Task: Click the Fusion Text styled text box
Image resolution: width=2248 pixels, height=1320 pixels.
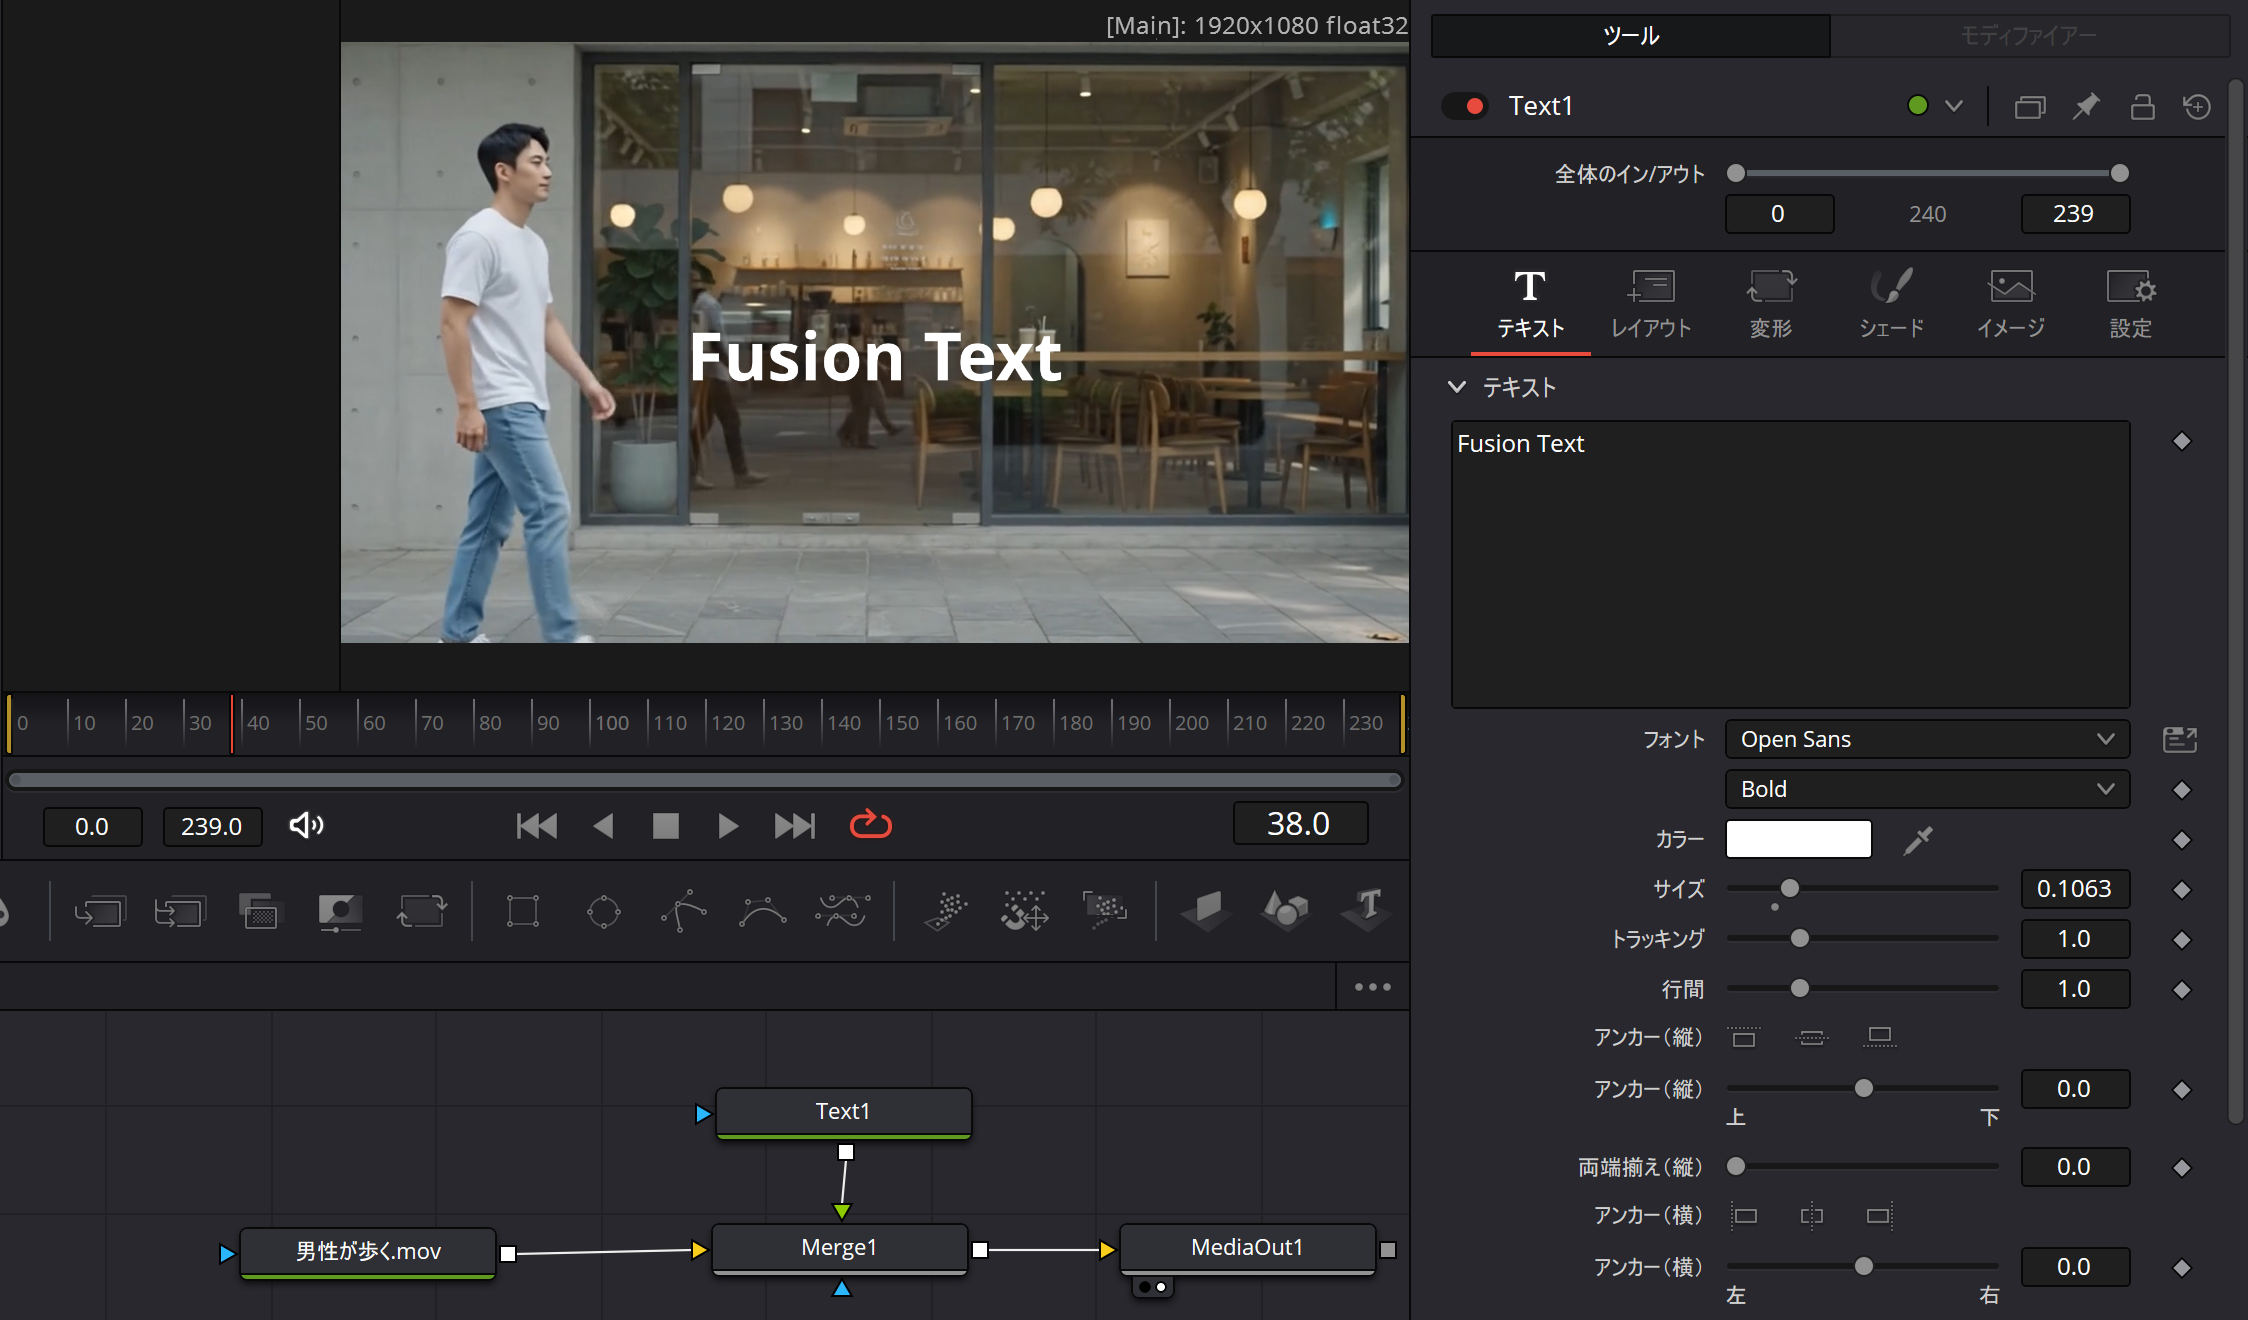Action: click(x=1790, y=564)
